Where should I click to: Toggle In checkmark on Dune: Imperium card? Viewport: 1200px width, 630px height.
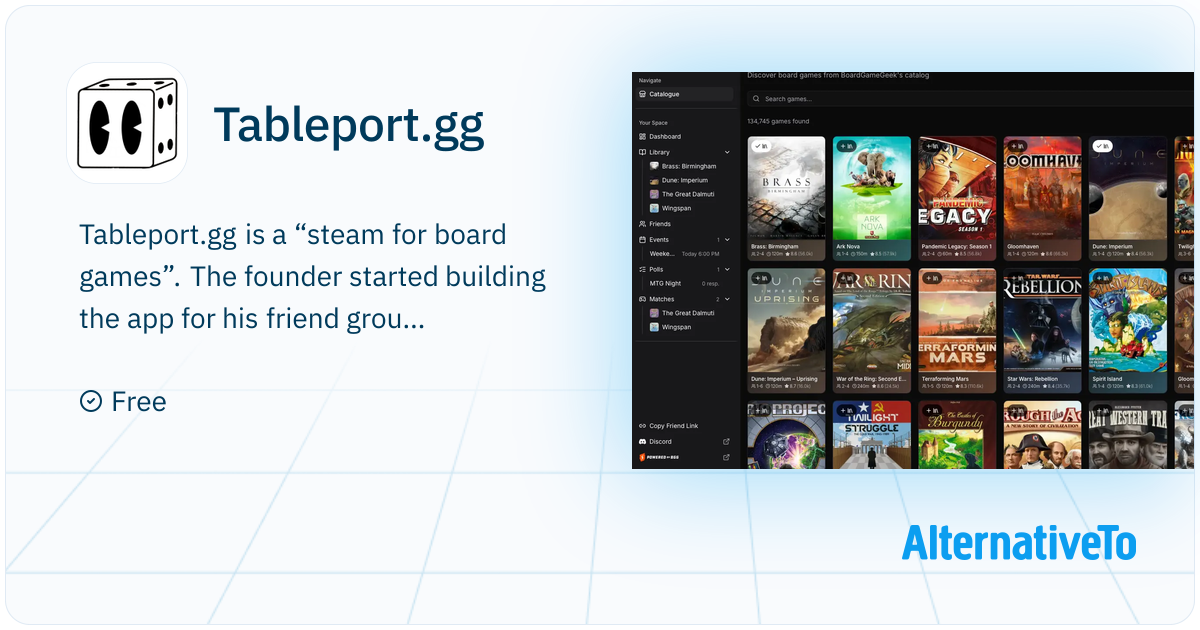click(x=1102, y=146)
